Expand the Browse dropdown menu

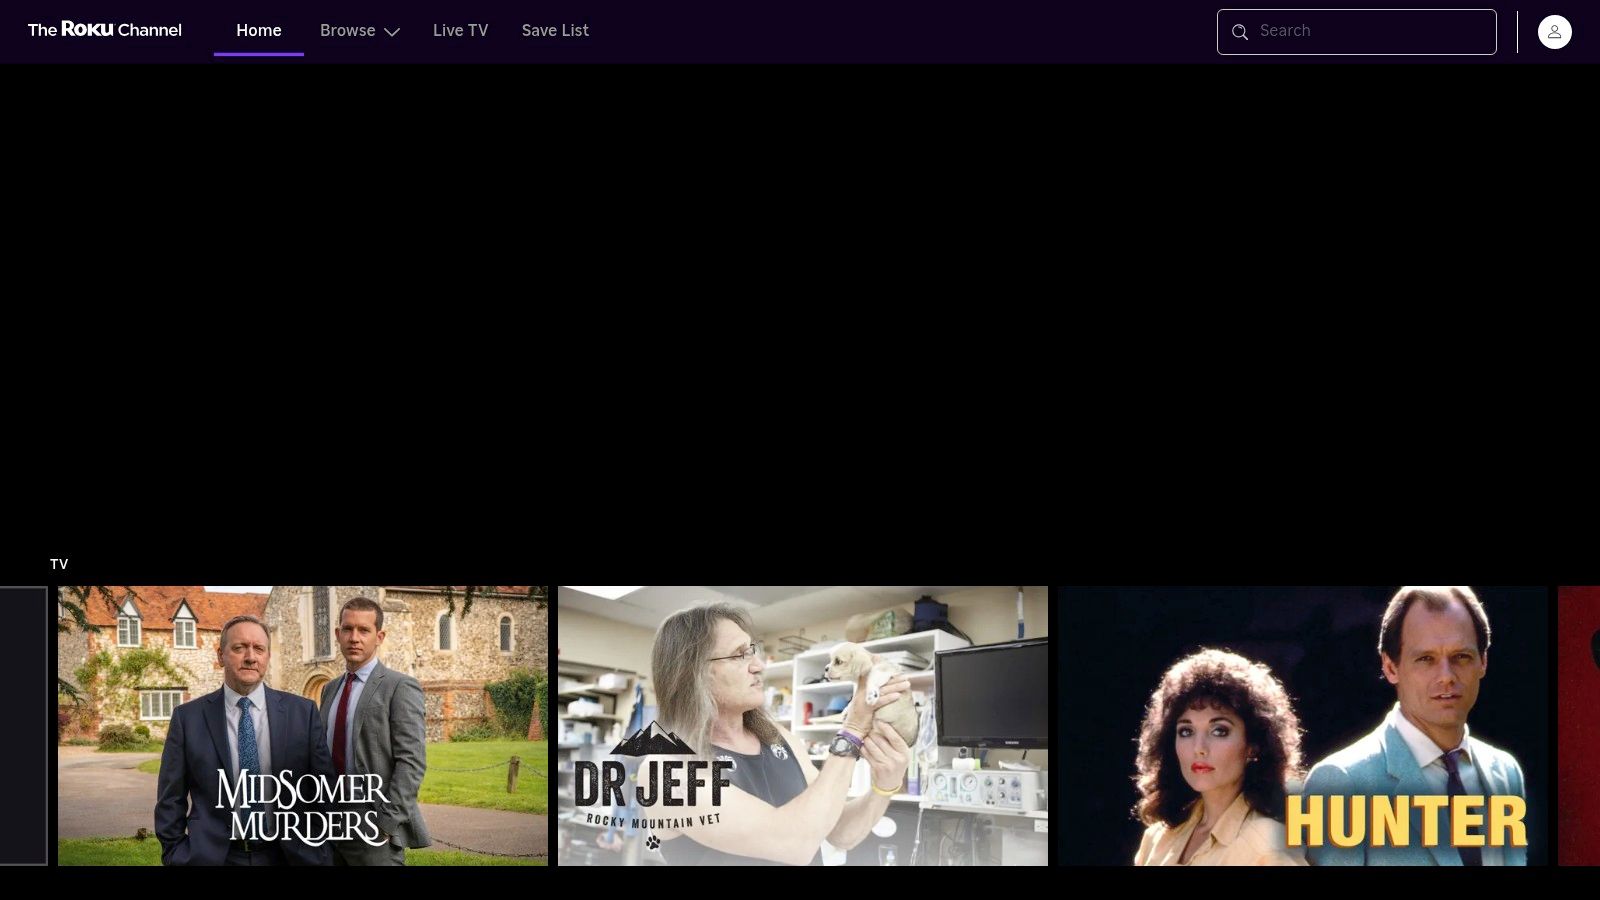[x=360, y=31]
